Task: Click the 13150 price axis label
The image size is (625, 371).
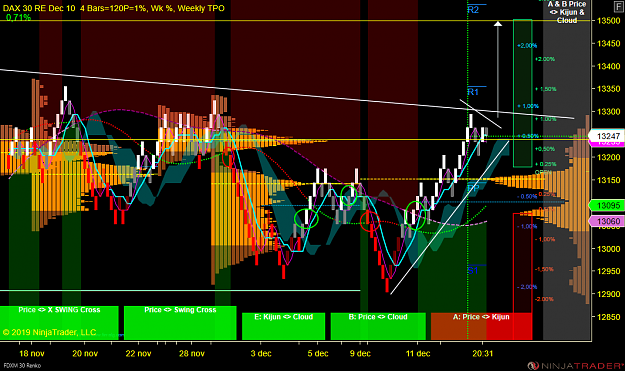Action: (x=609, y=180)
